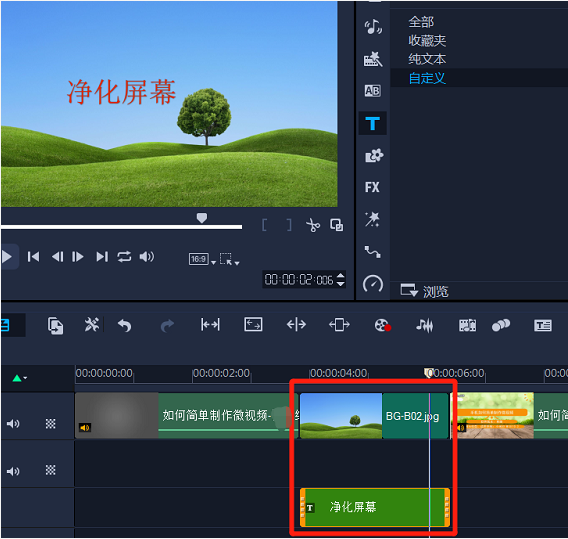Click the copy/replace media toolbar icon

coord(55,325)
